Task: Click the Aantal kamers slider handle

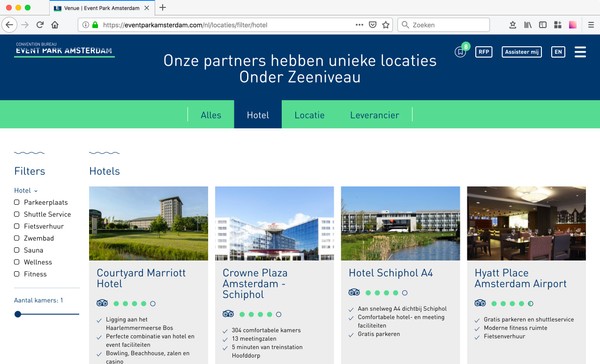Action: click(18, 314)
